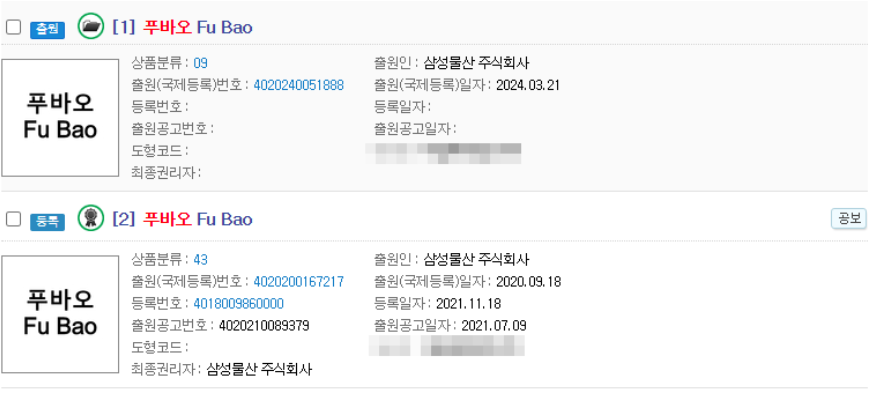Viewport: 886px width, 394px height.
Task: Click the blue 출원 status badge
Action: pyautogui.click(x=47, y=29)
